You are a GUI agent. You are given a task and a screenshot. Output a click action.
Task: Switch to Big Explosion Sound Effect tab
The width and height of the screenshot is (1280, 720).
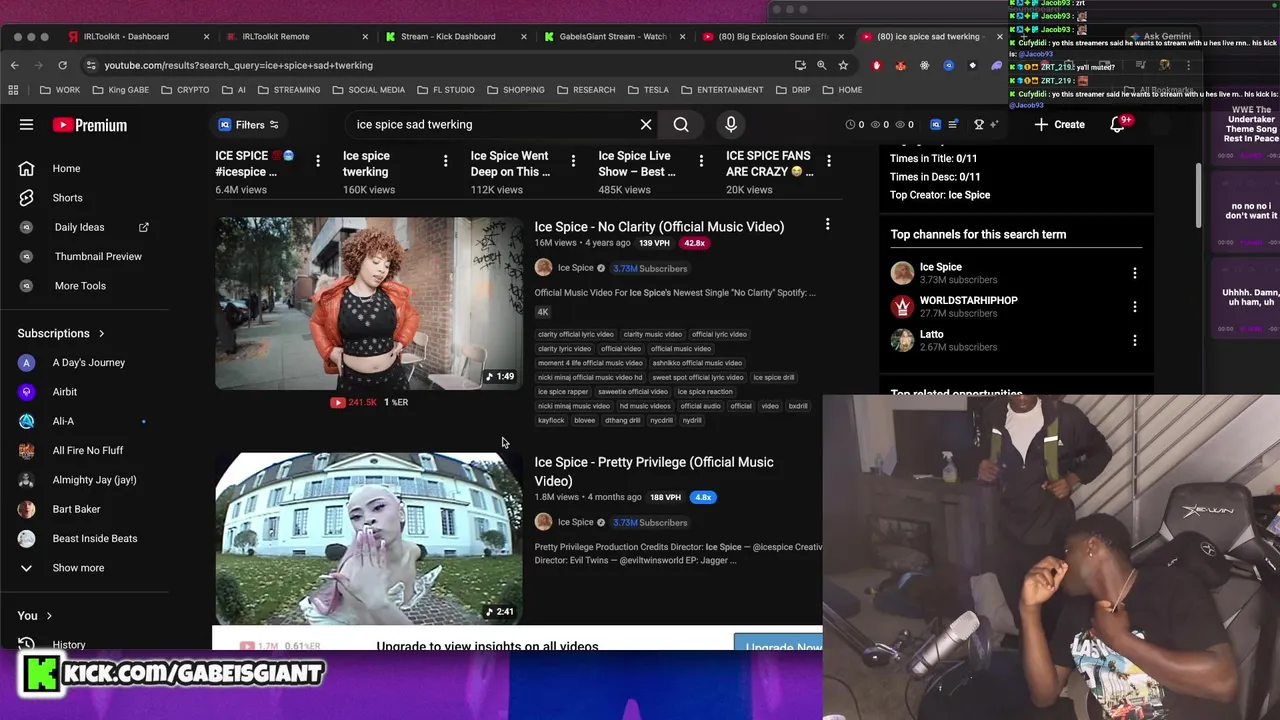772,37
